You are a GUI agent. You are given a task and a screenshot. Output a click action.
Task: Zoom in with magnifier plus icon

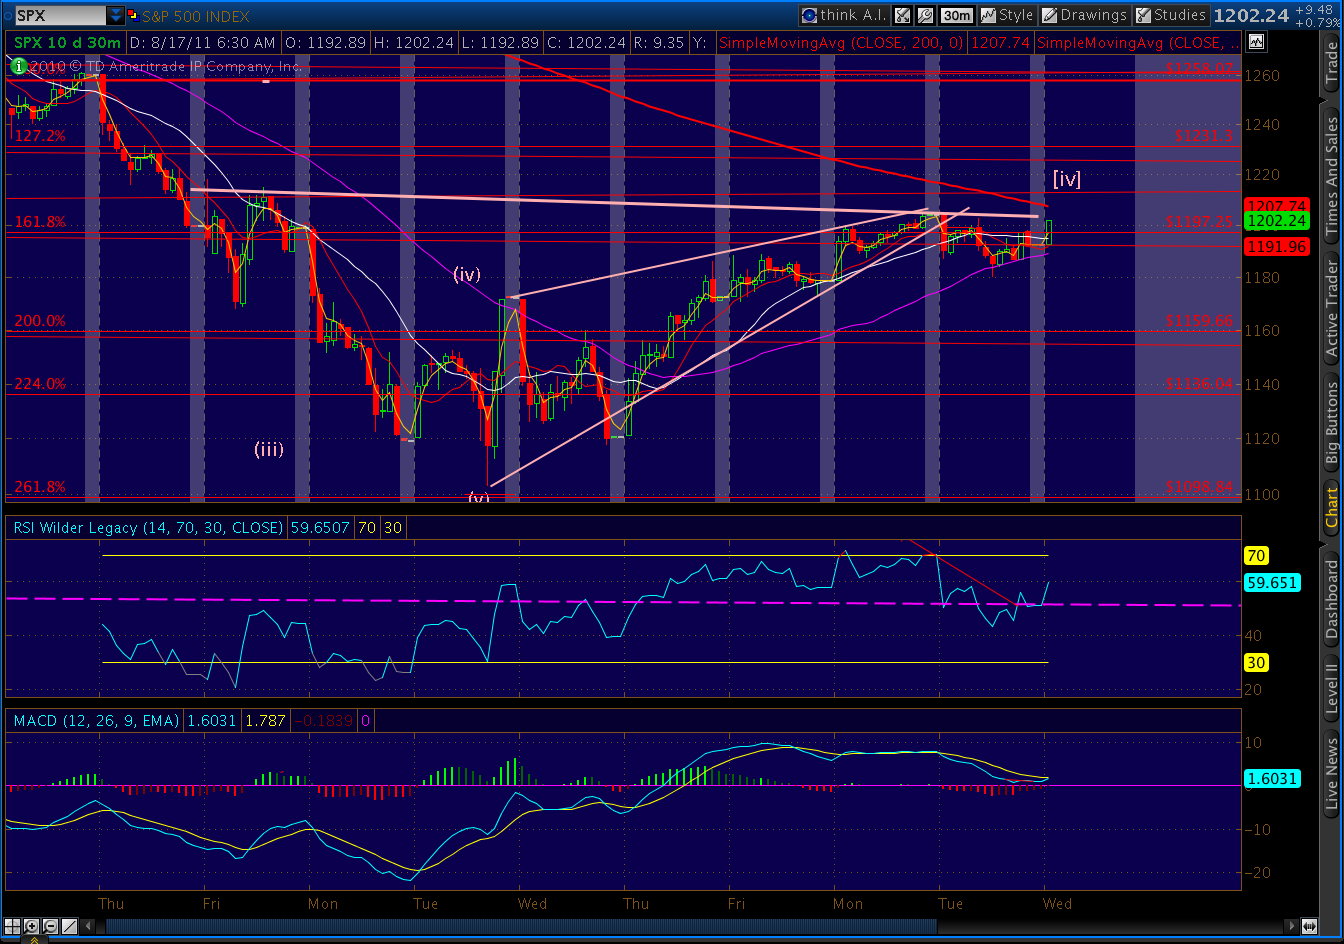tap(31, 926)
